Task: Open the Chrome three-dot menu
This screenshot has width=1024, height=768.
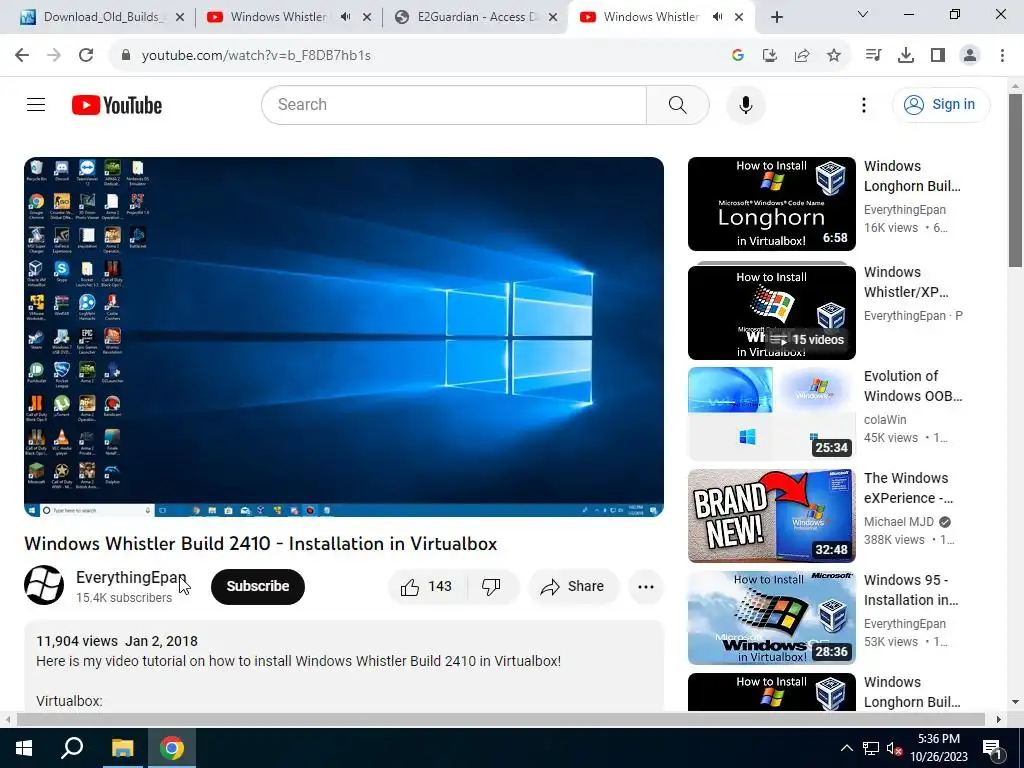Action: pos(1002,55)
